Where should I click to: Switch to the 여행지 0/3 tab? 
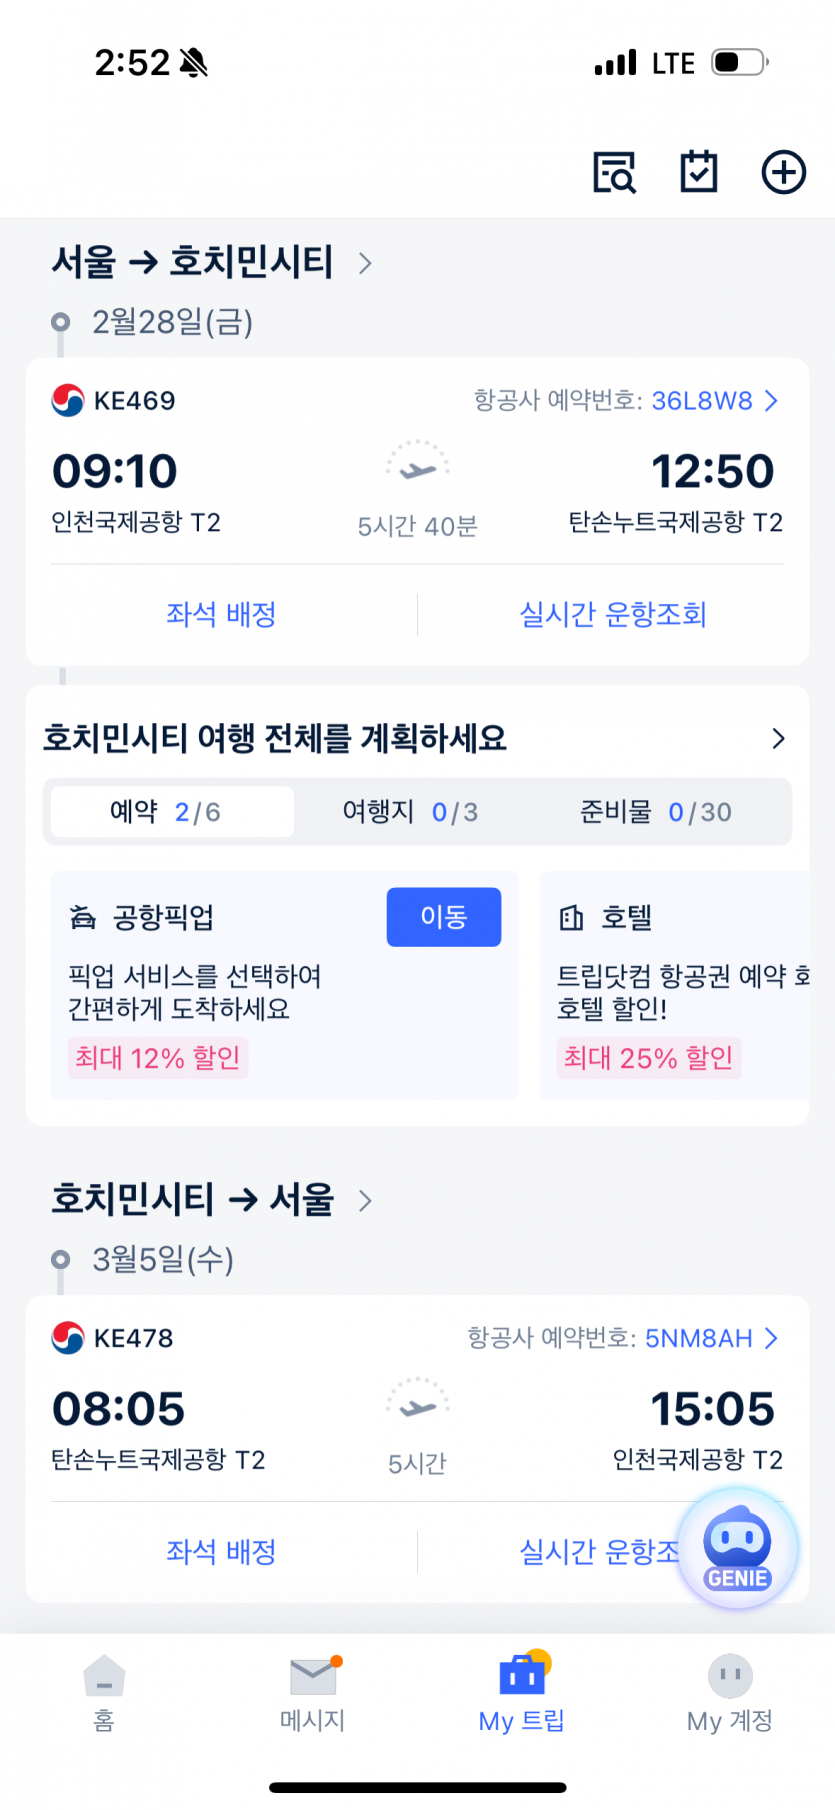410,812
